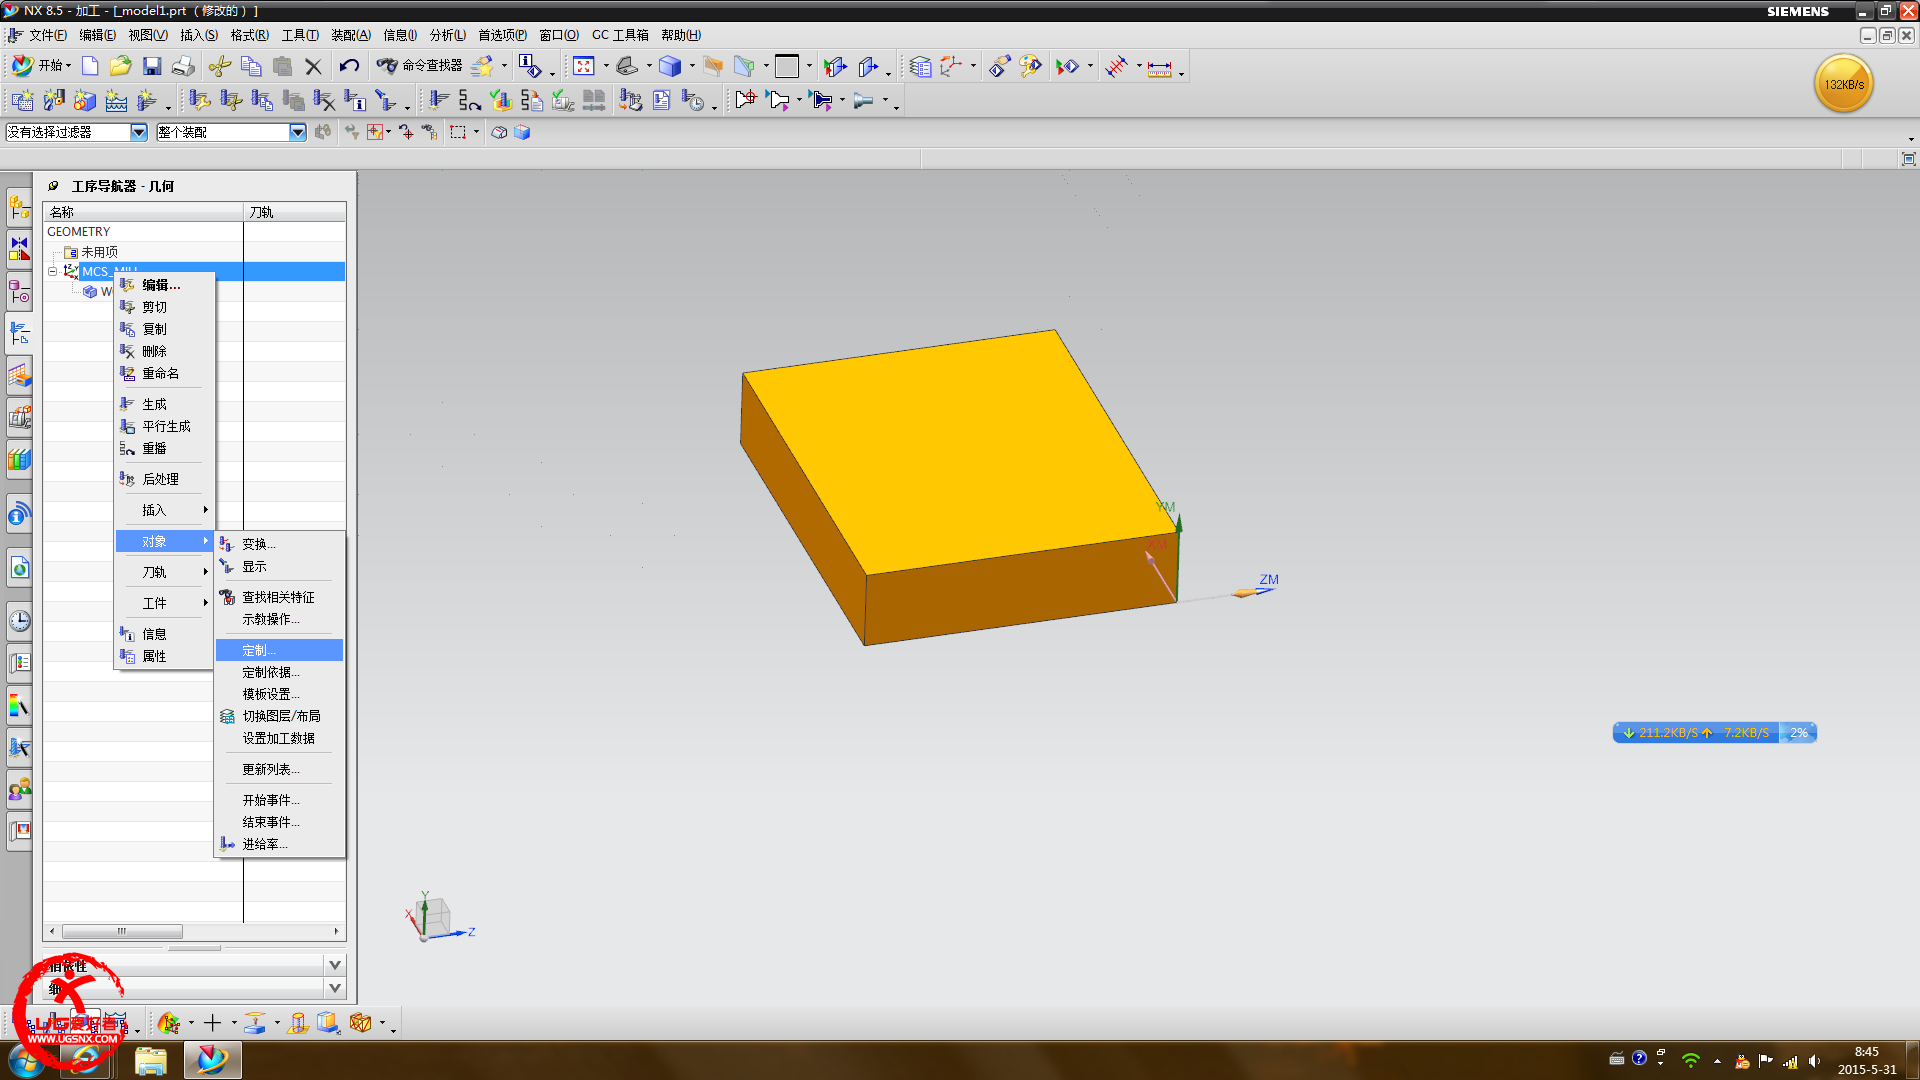Open the 插入(S) menu
The image size is (1920, 1080).
tap(198, 35)
